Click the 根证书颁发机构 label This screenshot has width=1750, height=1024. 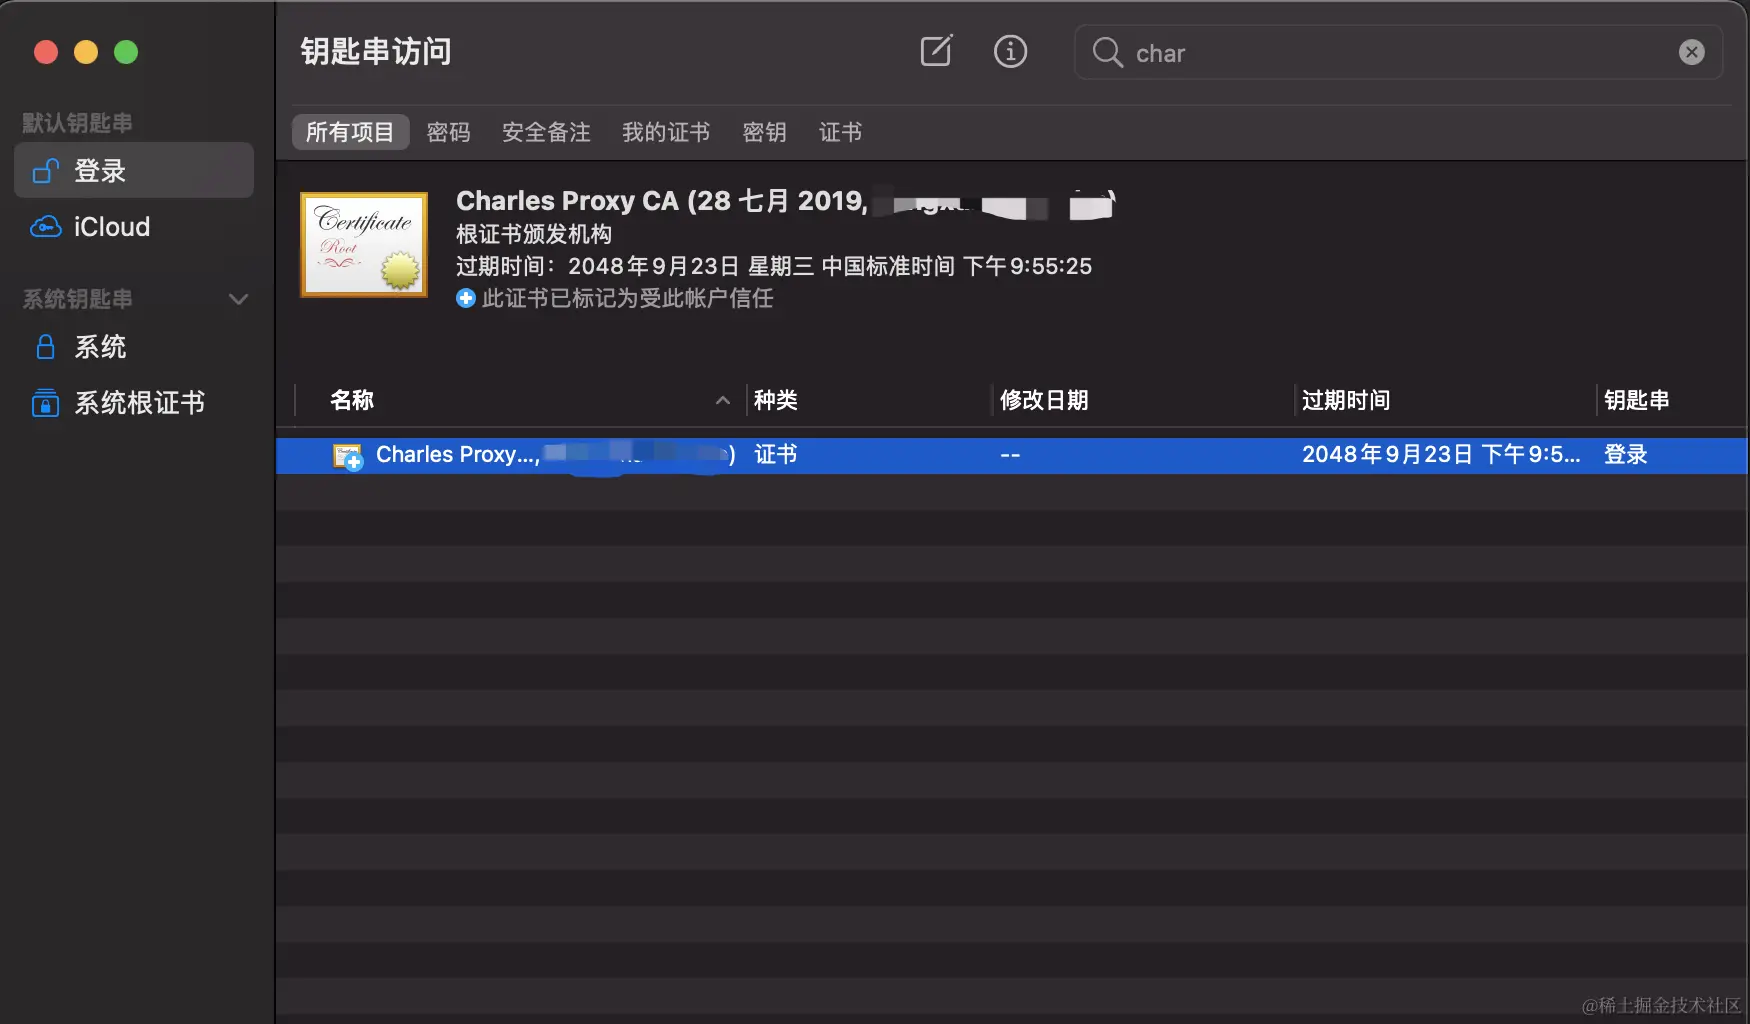click(x=534, y=234)
